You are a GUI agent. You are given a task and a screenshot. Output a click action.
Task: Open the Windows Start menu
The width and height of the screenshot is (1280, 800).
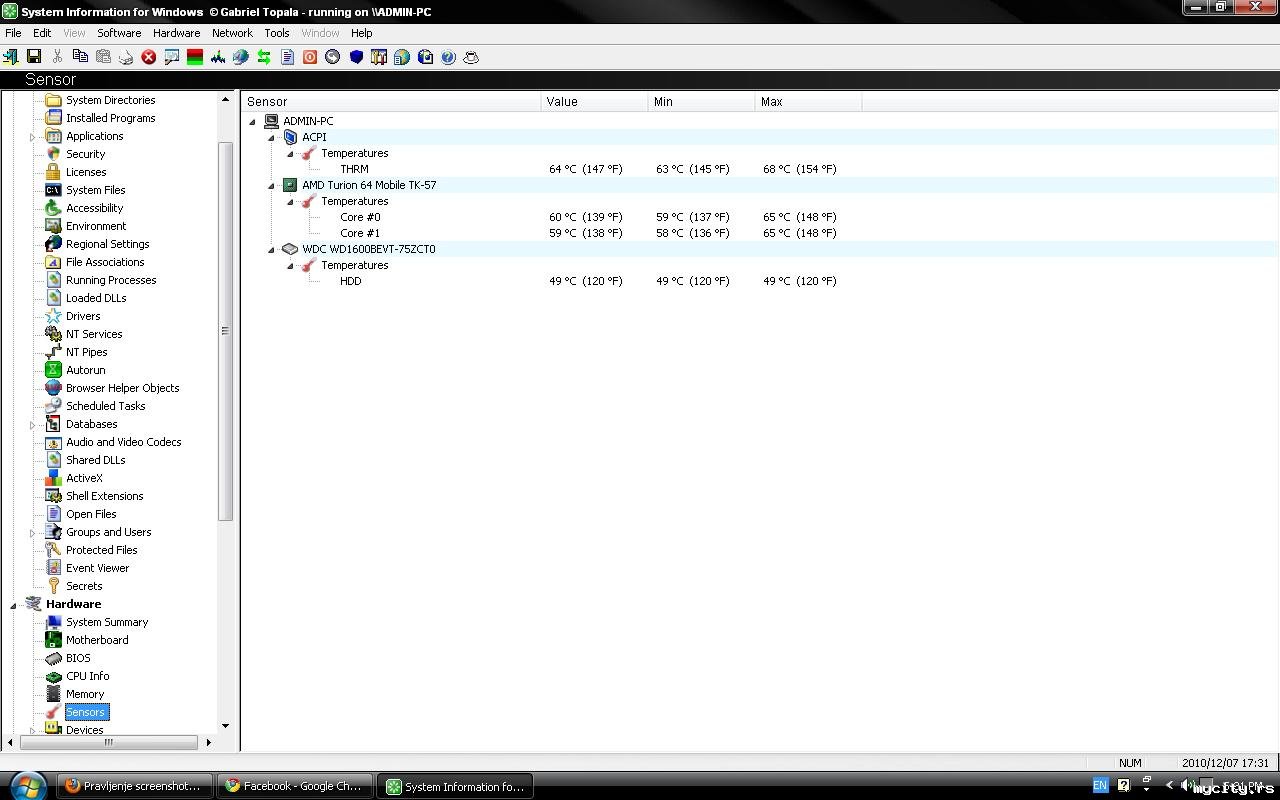[x=27, y=785]
